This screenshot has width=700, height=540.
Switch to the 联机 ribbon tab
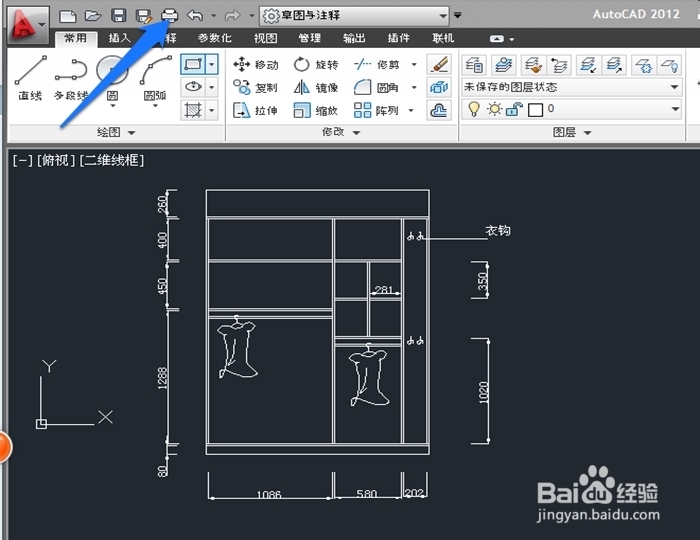tap(443, 38)
